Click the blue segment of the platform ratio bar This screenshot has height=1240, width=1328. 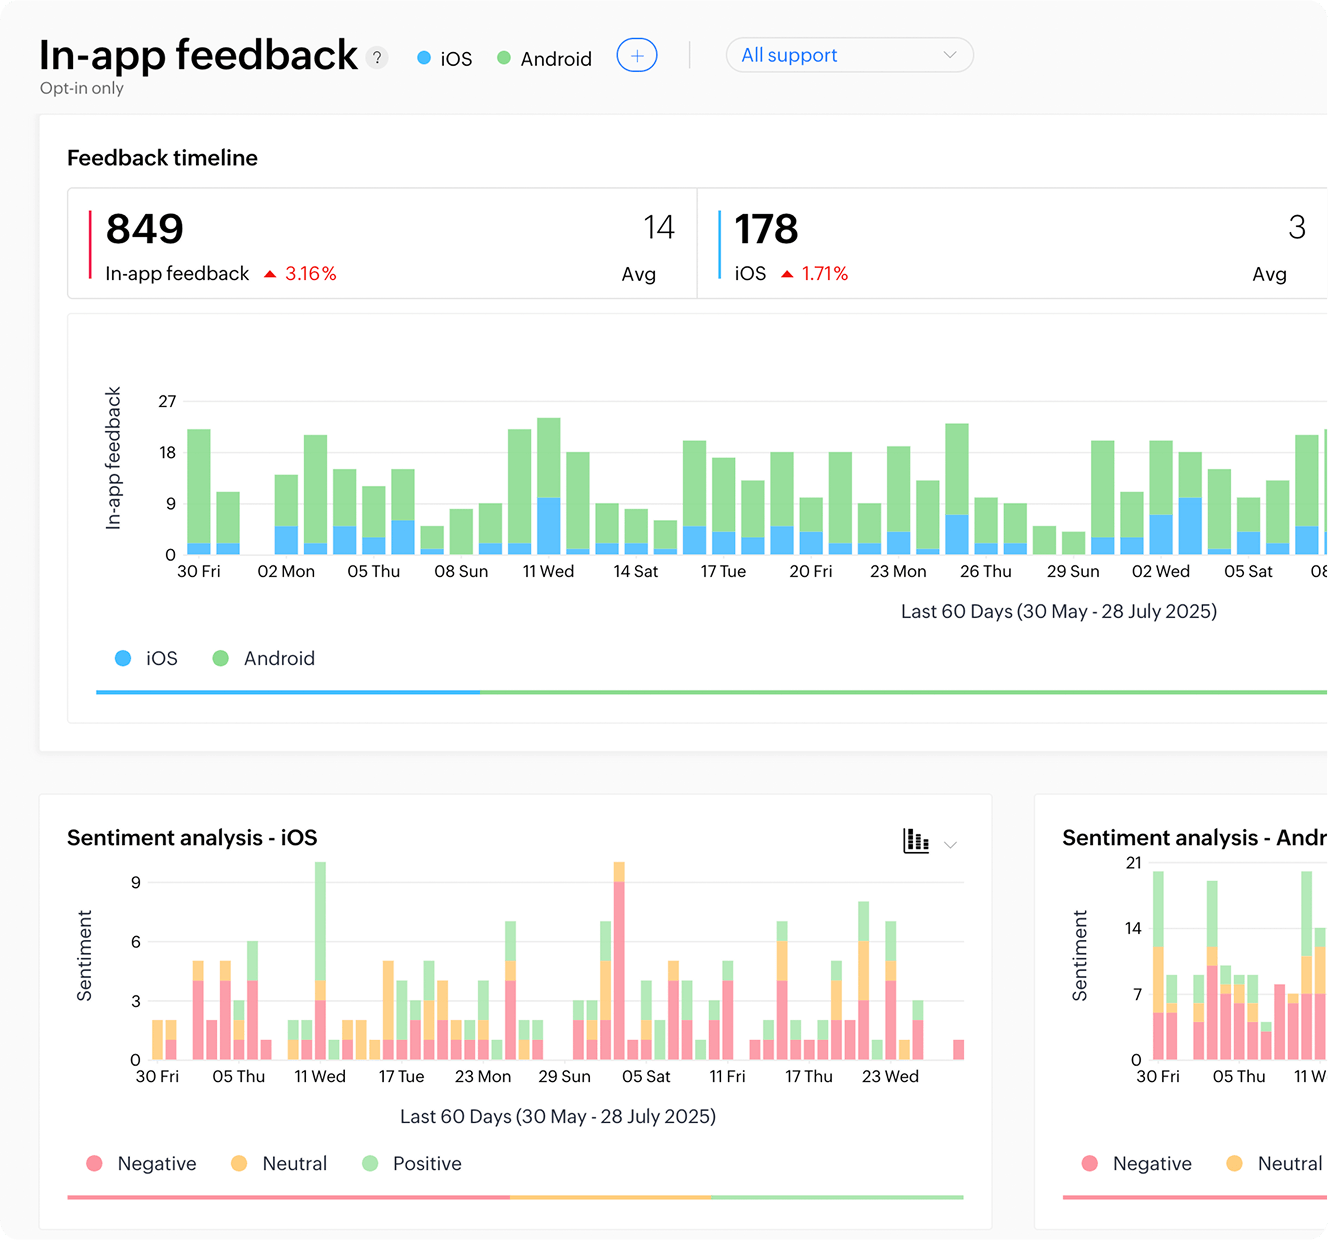pos(287,692)
